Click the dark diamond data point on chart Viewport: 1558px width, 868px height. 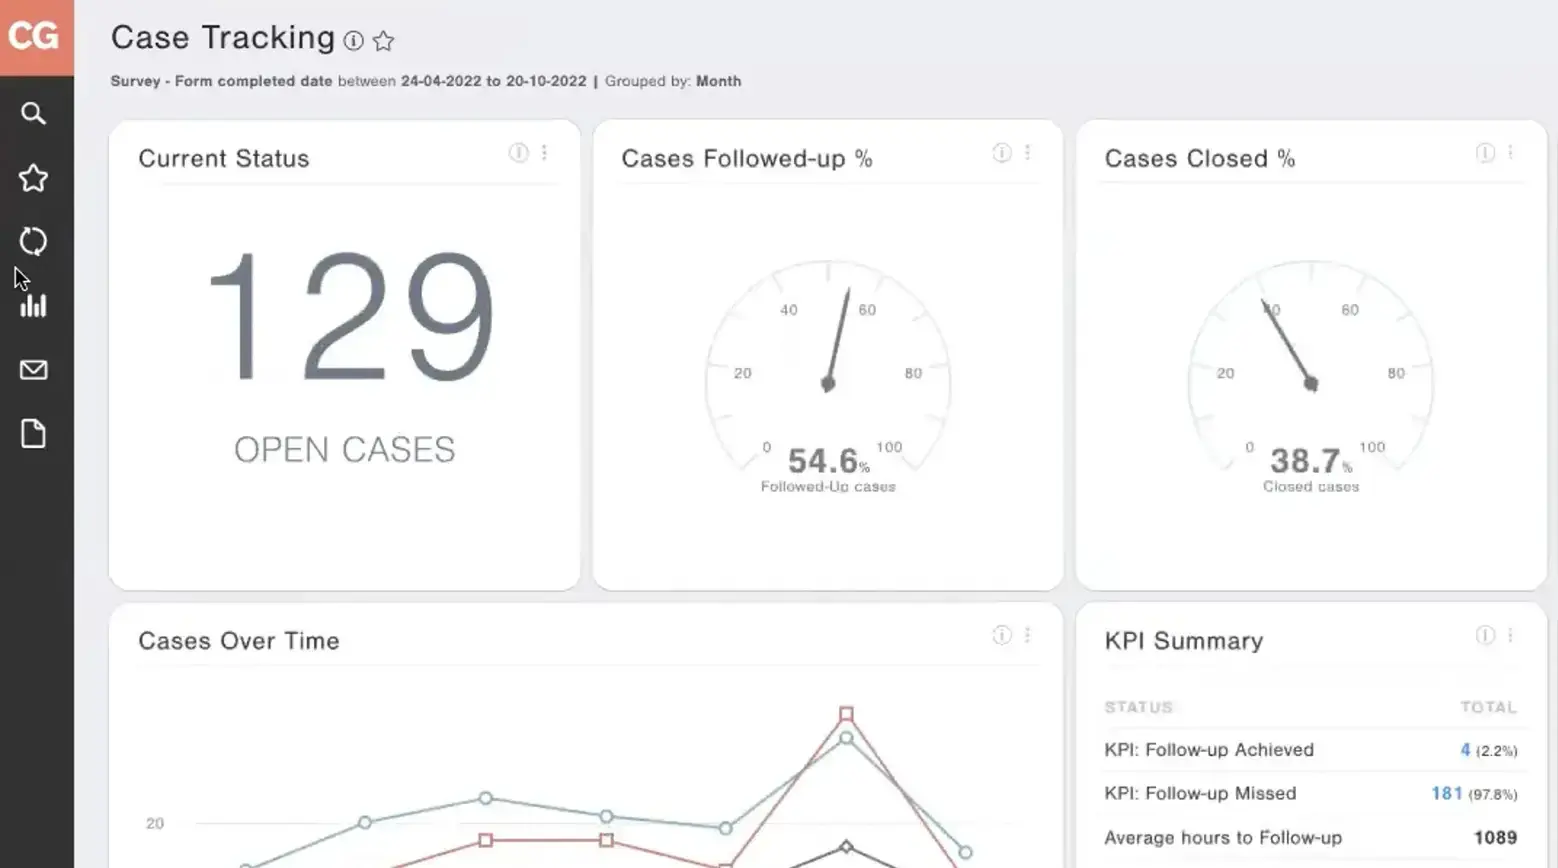click(846, 846)
